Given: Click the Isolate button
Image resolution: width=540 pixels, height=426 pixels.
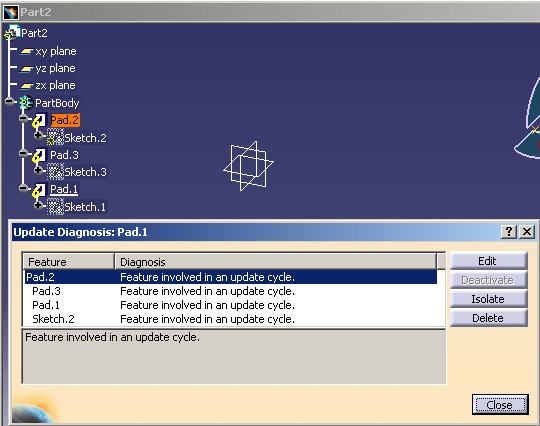Looking at the screenshot, I should click(x=488, y=299).
